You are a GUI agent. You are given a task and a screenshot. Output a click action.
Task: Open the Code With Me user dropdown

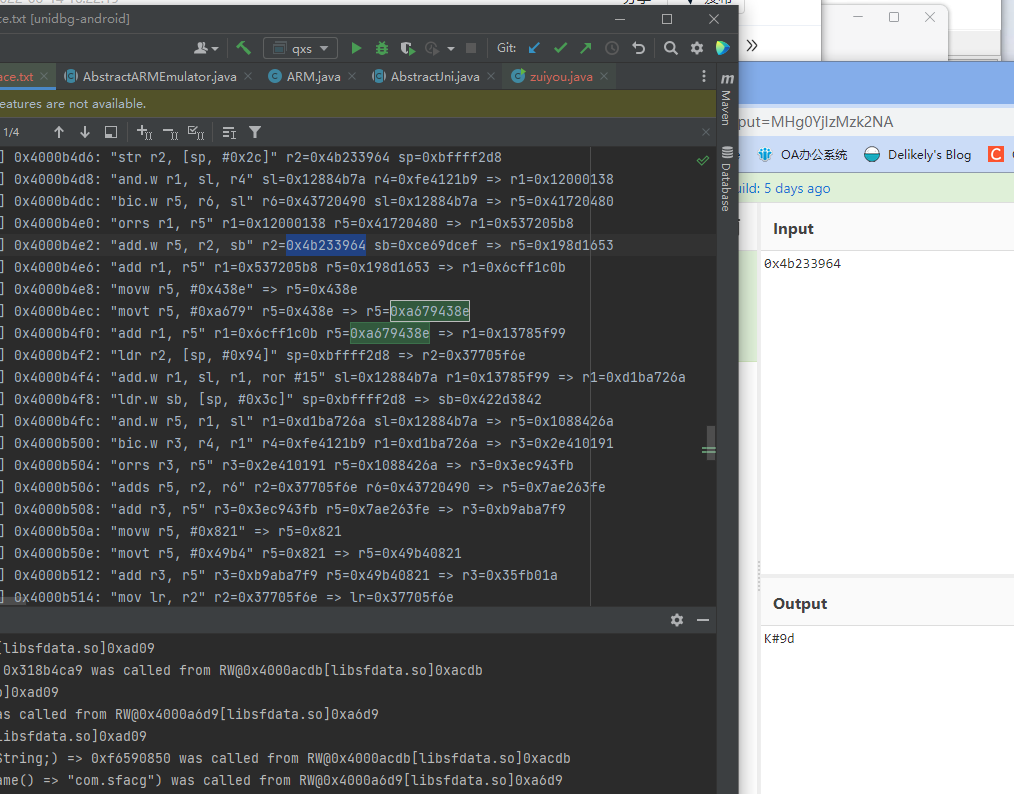pyautogui.click(x=206, y=48)
